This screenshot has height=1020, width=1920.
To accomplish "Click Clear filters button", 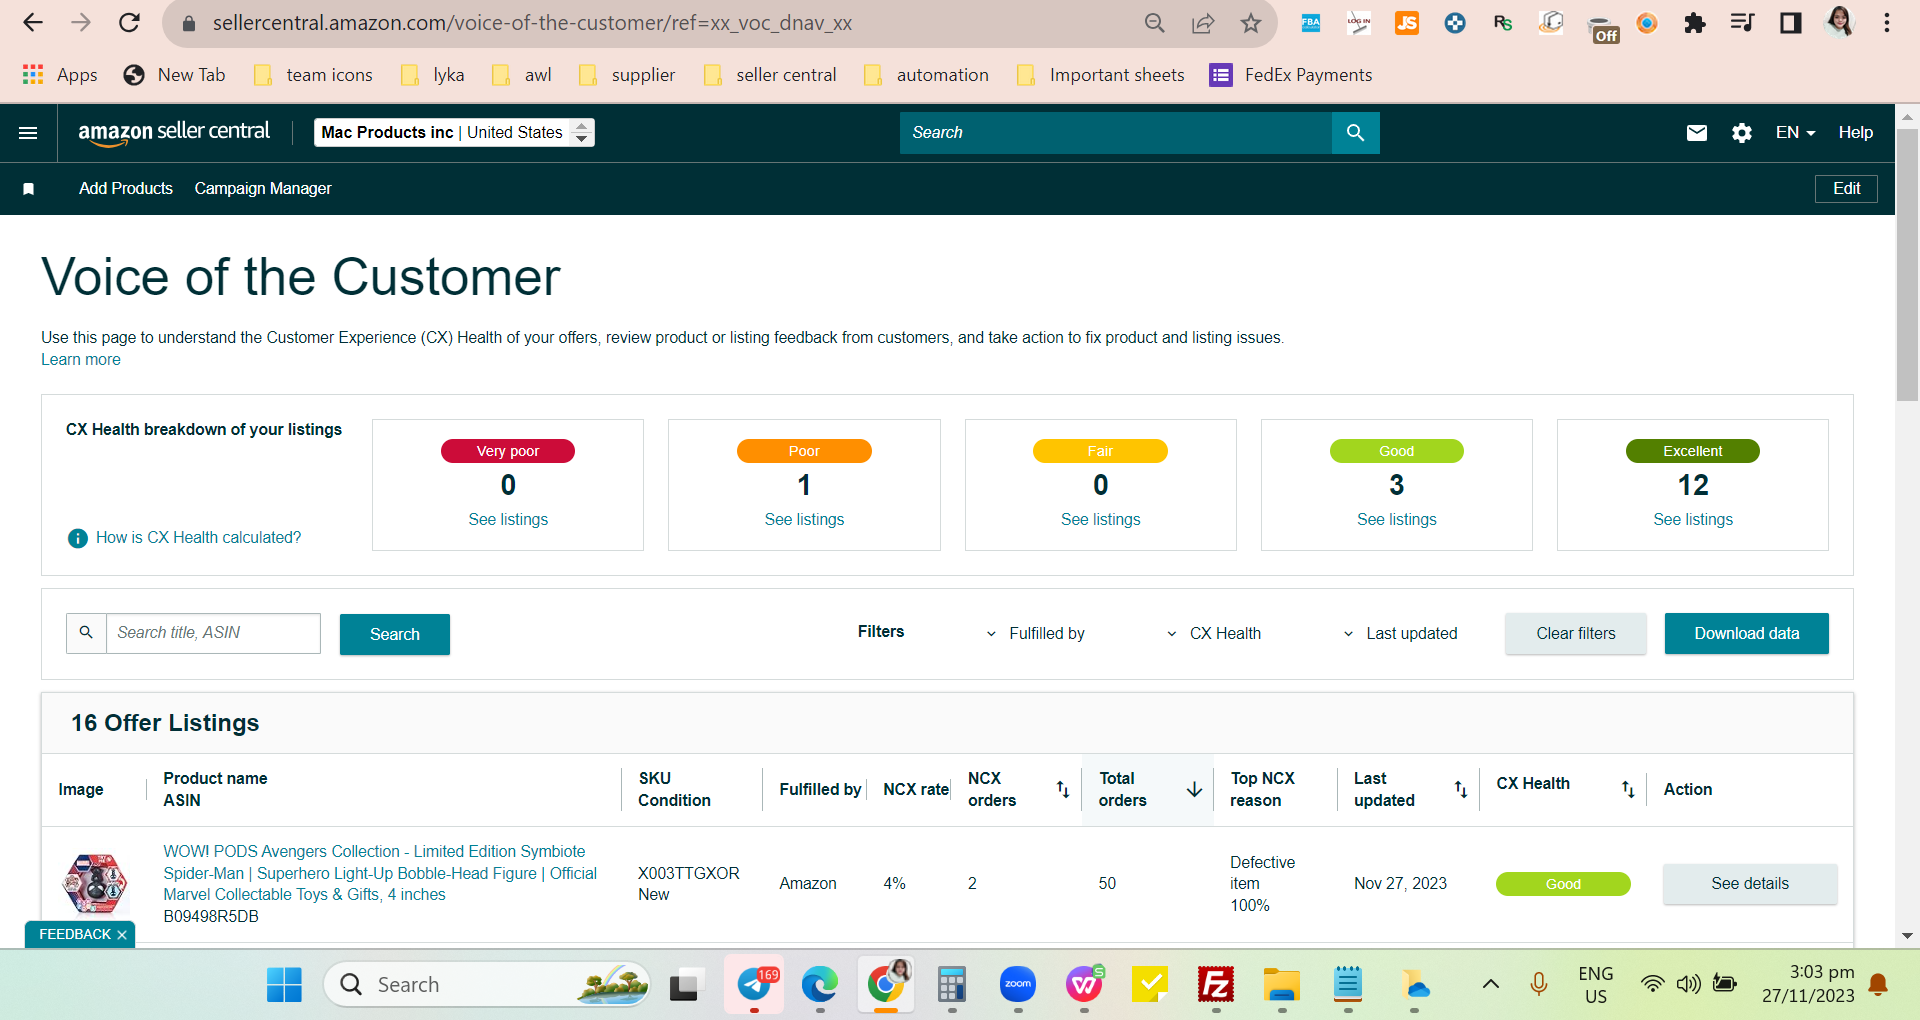I will point(1576,634).
